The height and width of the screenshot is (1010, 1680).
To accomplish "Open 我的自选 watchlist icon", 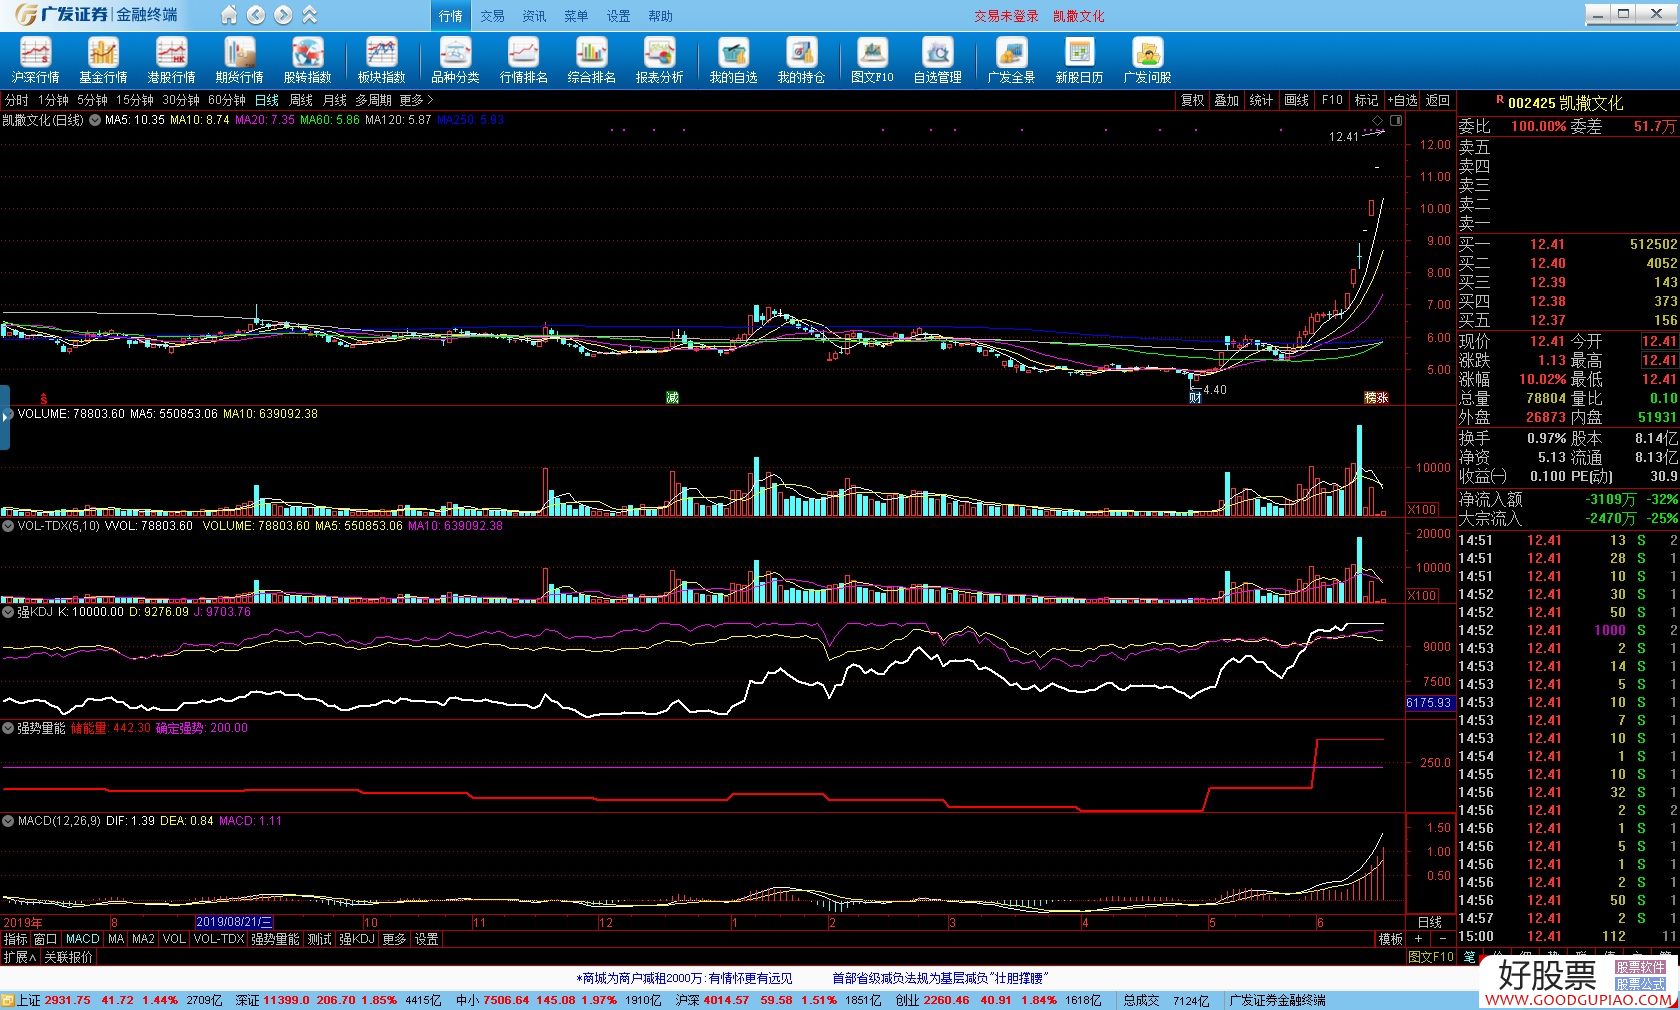I will [733, 60].
